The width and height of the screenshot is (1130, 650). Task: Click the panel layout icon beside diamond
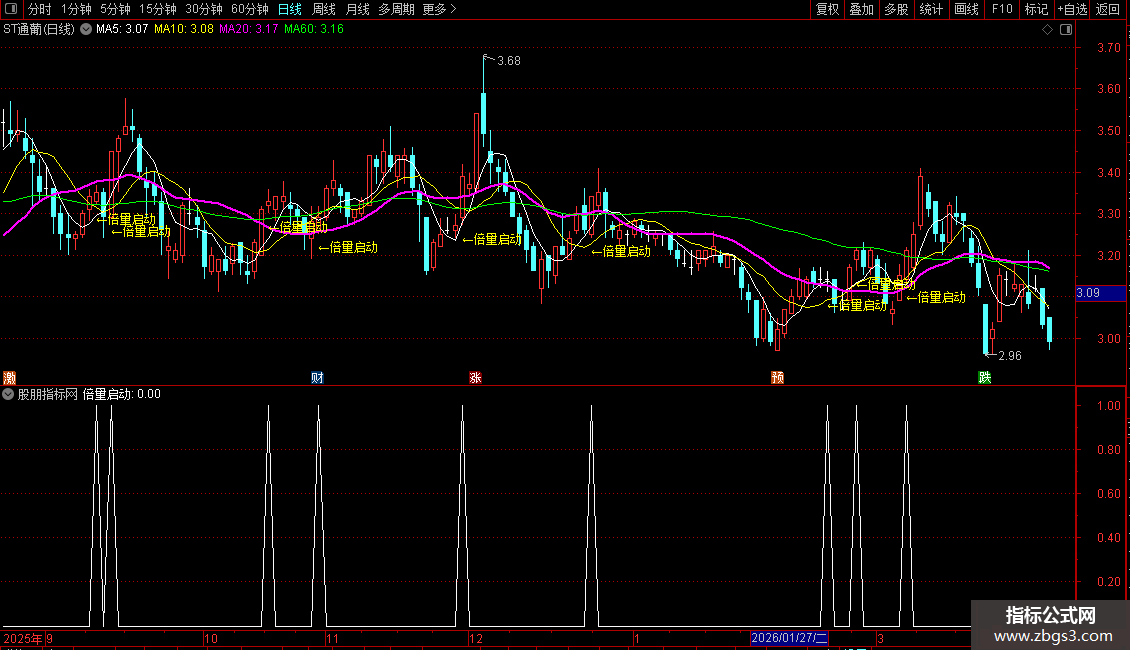tap(1067, 30)
